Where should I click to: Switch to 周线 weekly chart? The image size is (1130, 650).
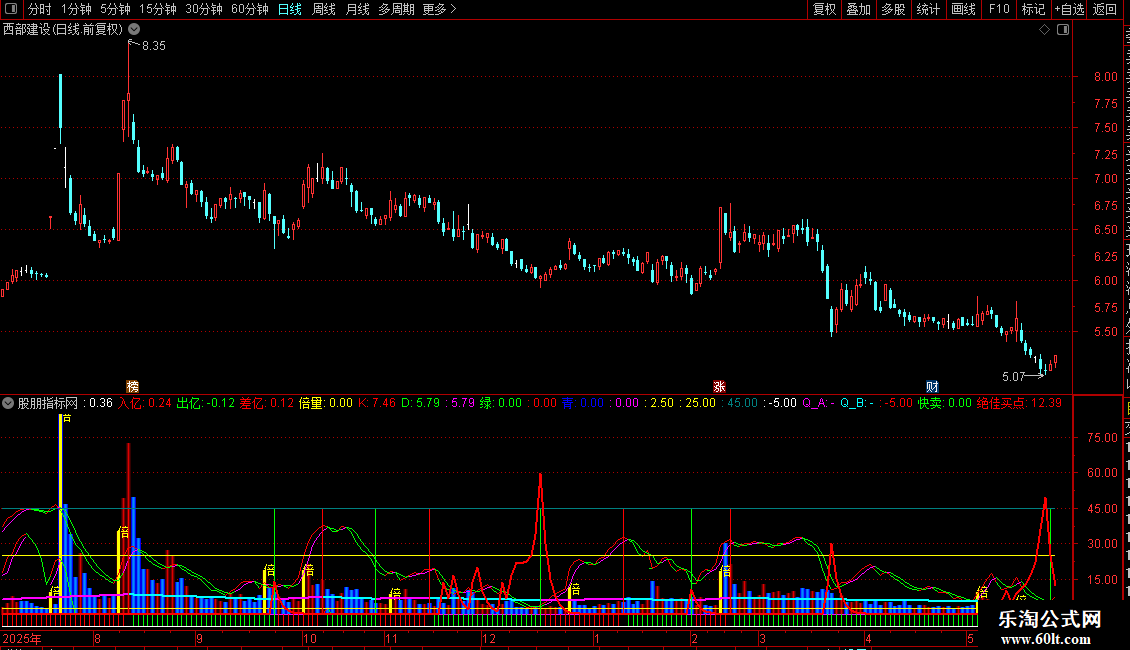point(324,9)
